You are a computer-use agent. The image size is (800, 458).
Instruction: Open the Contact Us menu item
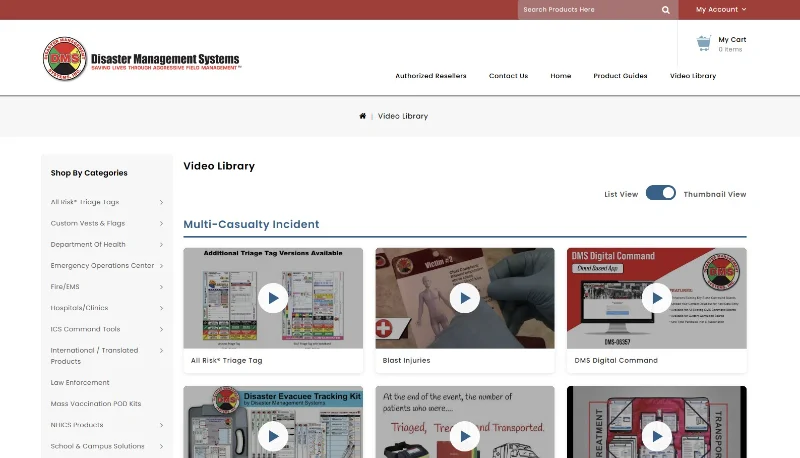(x=508, y=75)
